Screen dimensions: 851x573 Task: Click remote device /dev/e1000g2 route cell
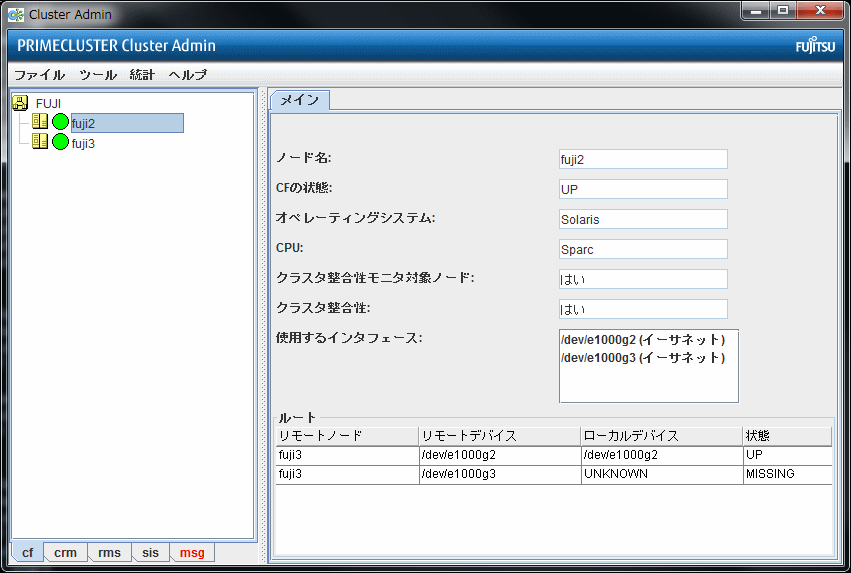(x=500, y=455)
